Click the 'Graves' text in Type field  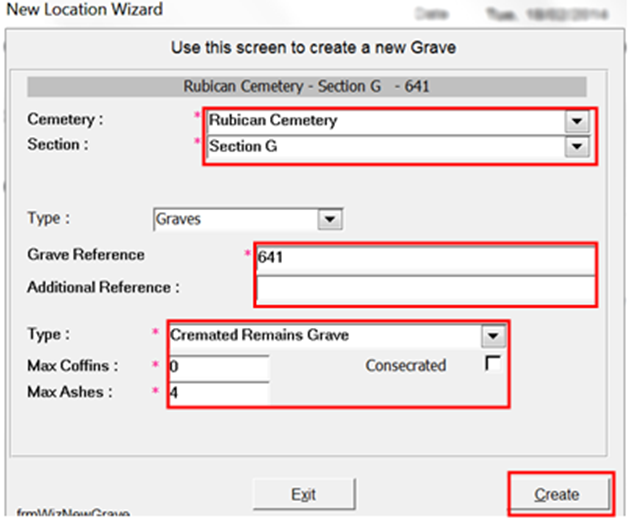(181, 219)
